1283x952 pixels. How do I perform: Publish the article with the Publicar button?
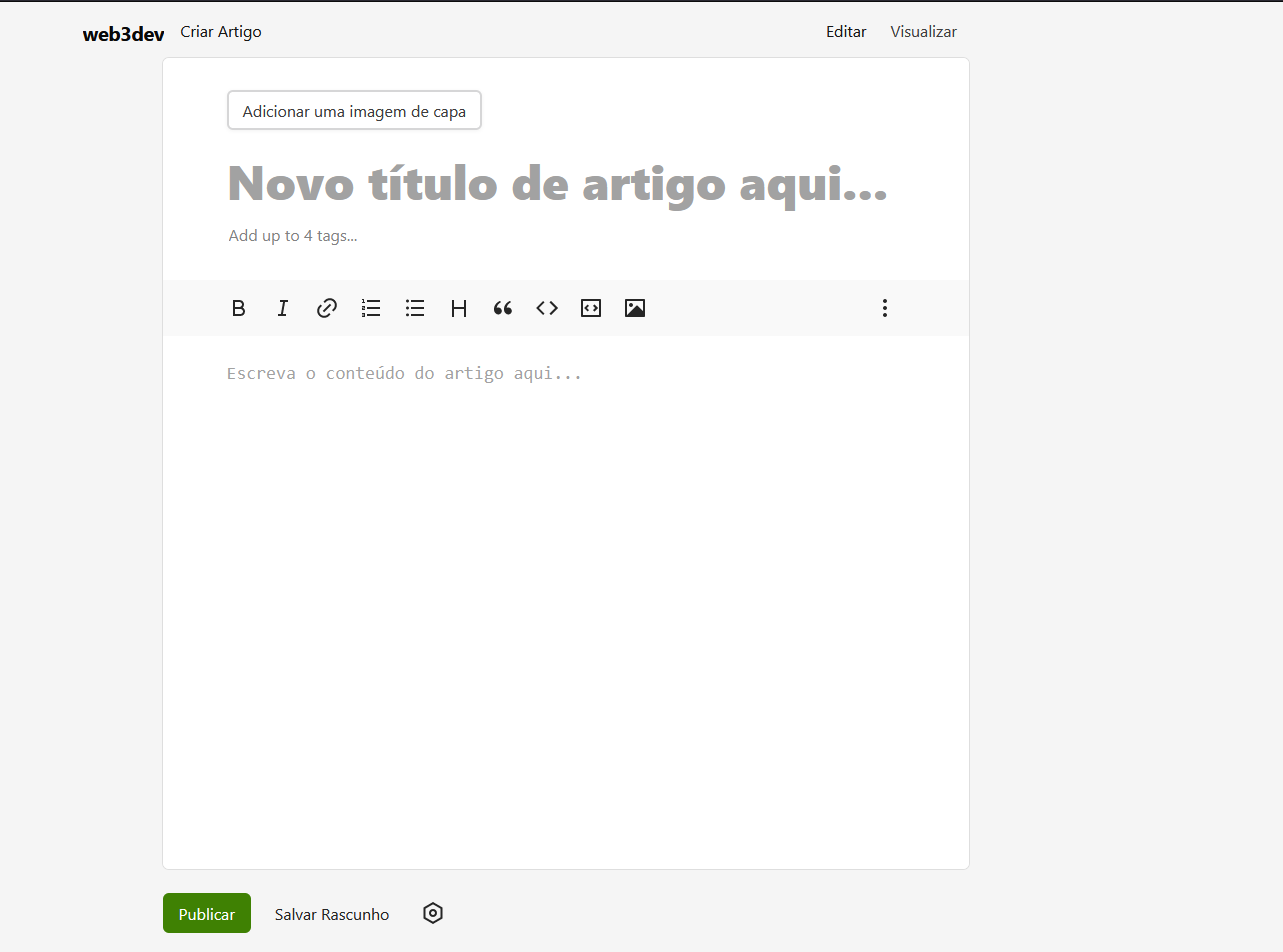pyautogui.click(x=206, y=913)
